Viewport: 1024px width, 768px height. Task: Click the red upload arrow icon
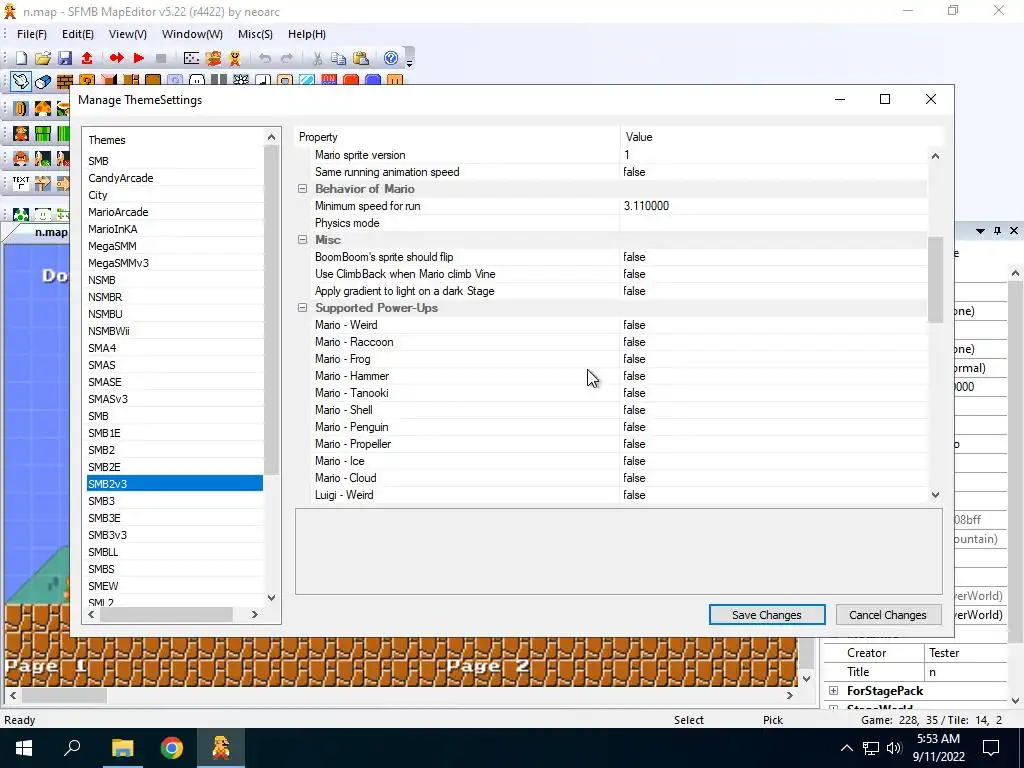[87, 58]
